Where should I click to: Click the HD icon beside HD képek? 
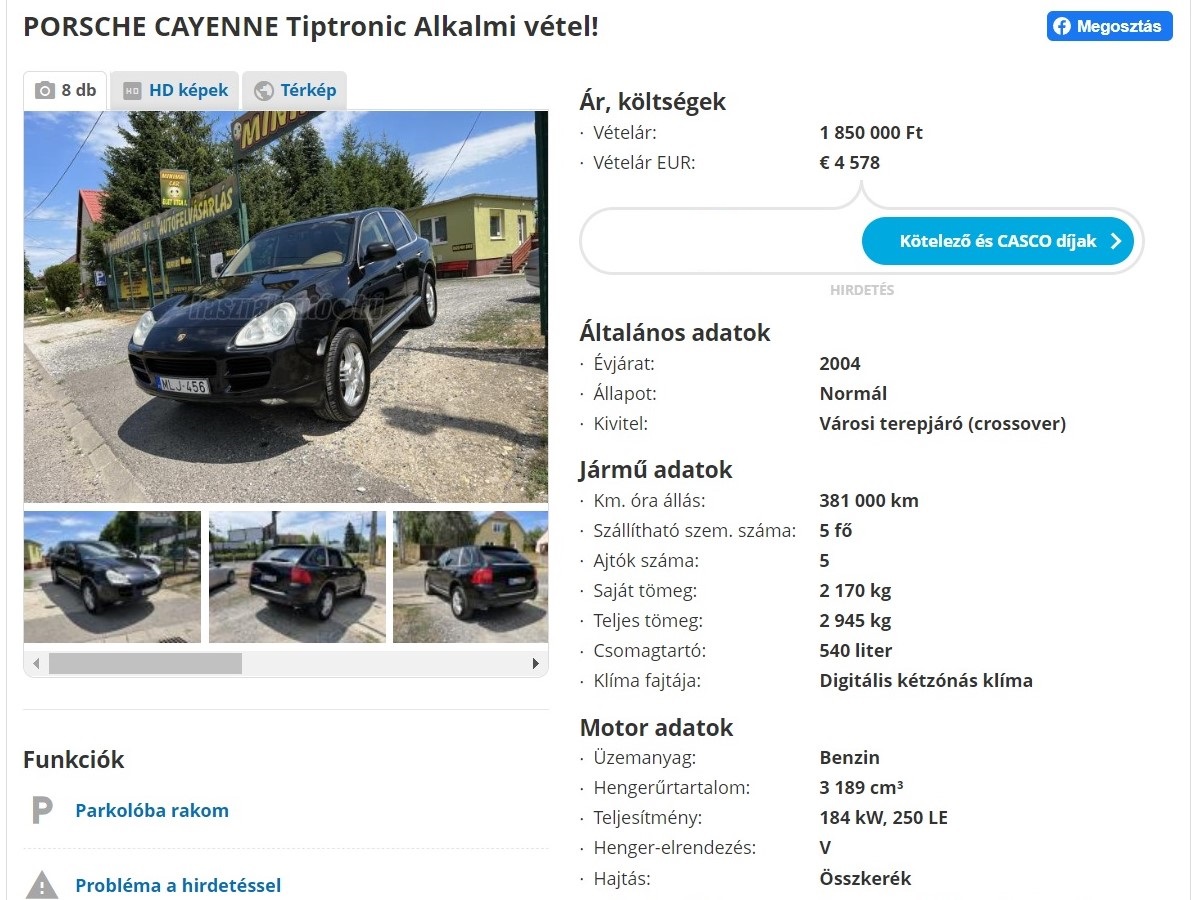pyautogui.click(x=132, y=91)
